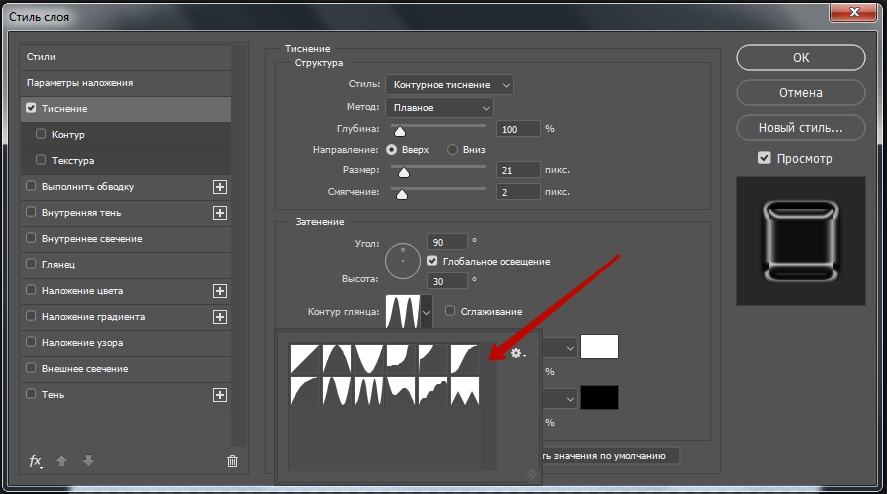Open the Стиль dropdown showing Контурное тиснение
Screen dimensions: 887x494
point(449,85)
